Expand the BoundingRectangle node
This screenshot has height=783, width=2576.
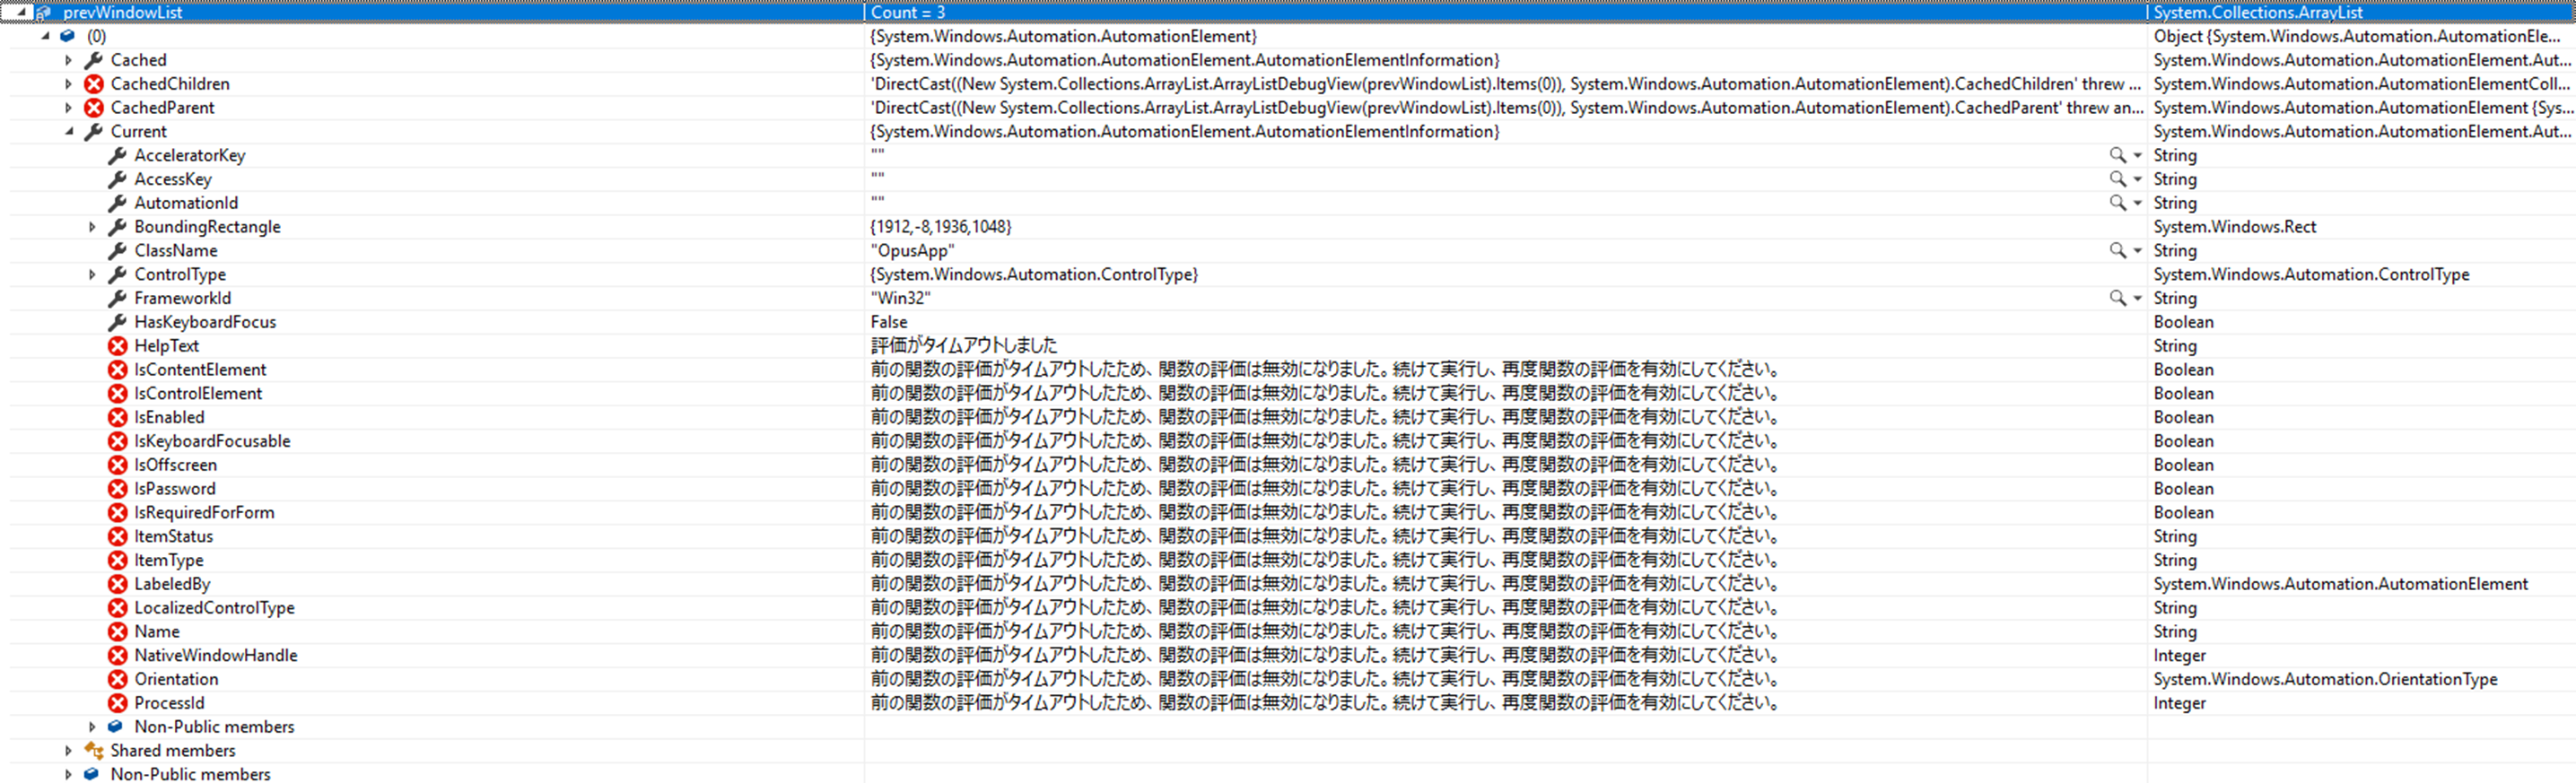pyautogui.click(x=93, y=227)
